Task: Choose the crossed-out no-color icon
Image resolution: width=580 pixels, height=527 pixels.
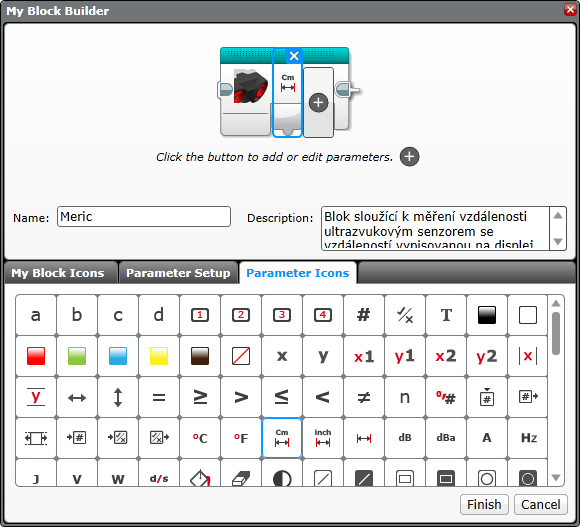Action: click(x=241, y=356)
